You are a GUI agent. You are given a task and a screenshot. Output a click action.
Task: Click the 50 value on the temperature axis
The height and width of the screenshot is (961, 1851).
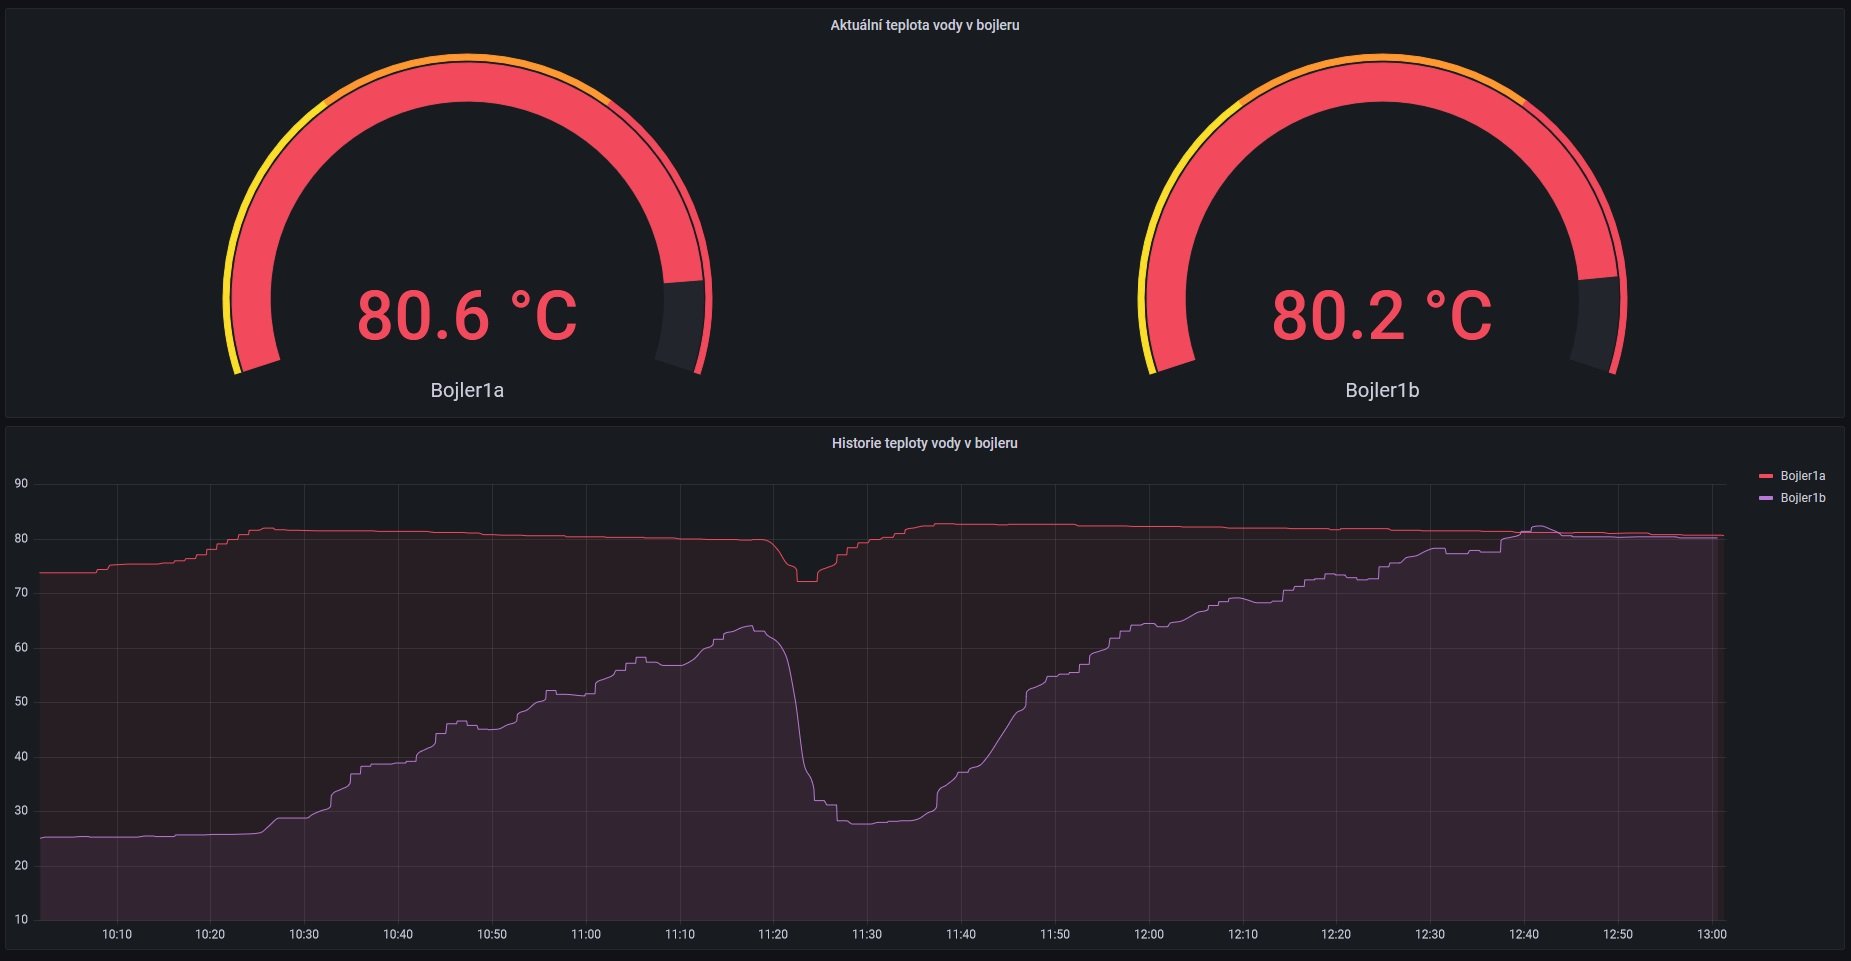[x=21, y=702]
